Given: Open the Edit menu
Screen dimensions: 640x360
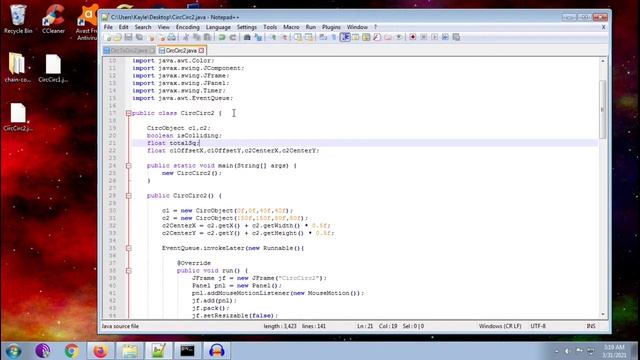Looking at the screenshot, I should tap(124, 27).
